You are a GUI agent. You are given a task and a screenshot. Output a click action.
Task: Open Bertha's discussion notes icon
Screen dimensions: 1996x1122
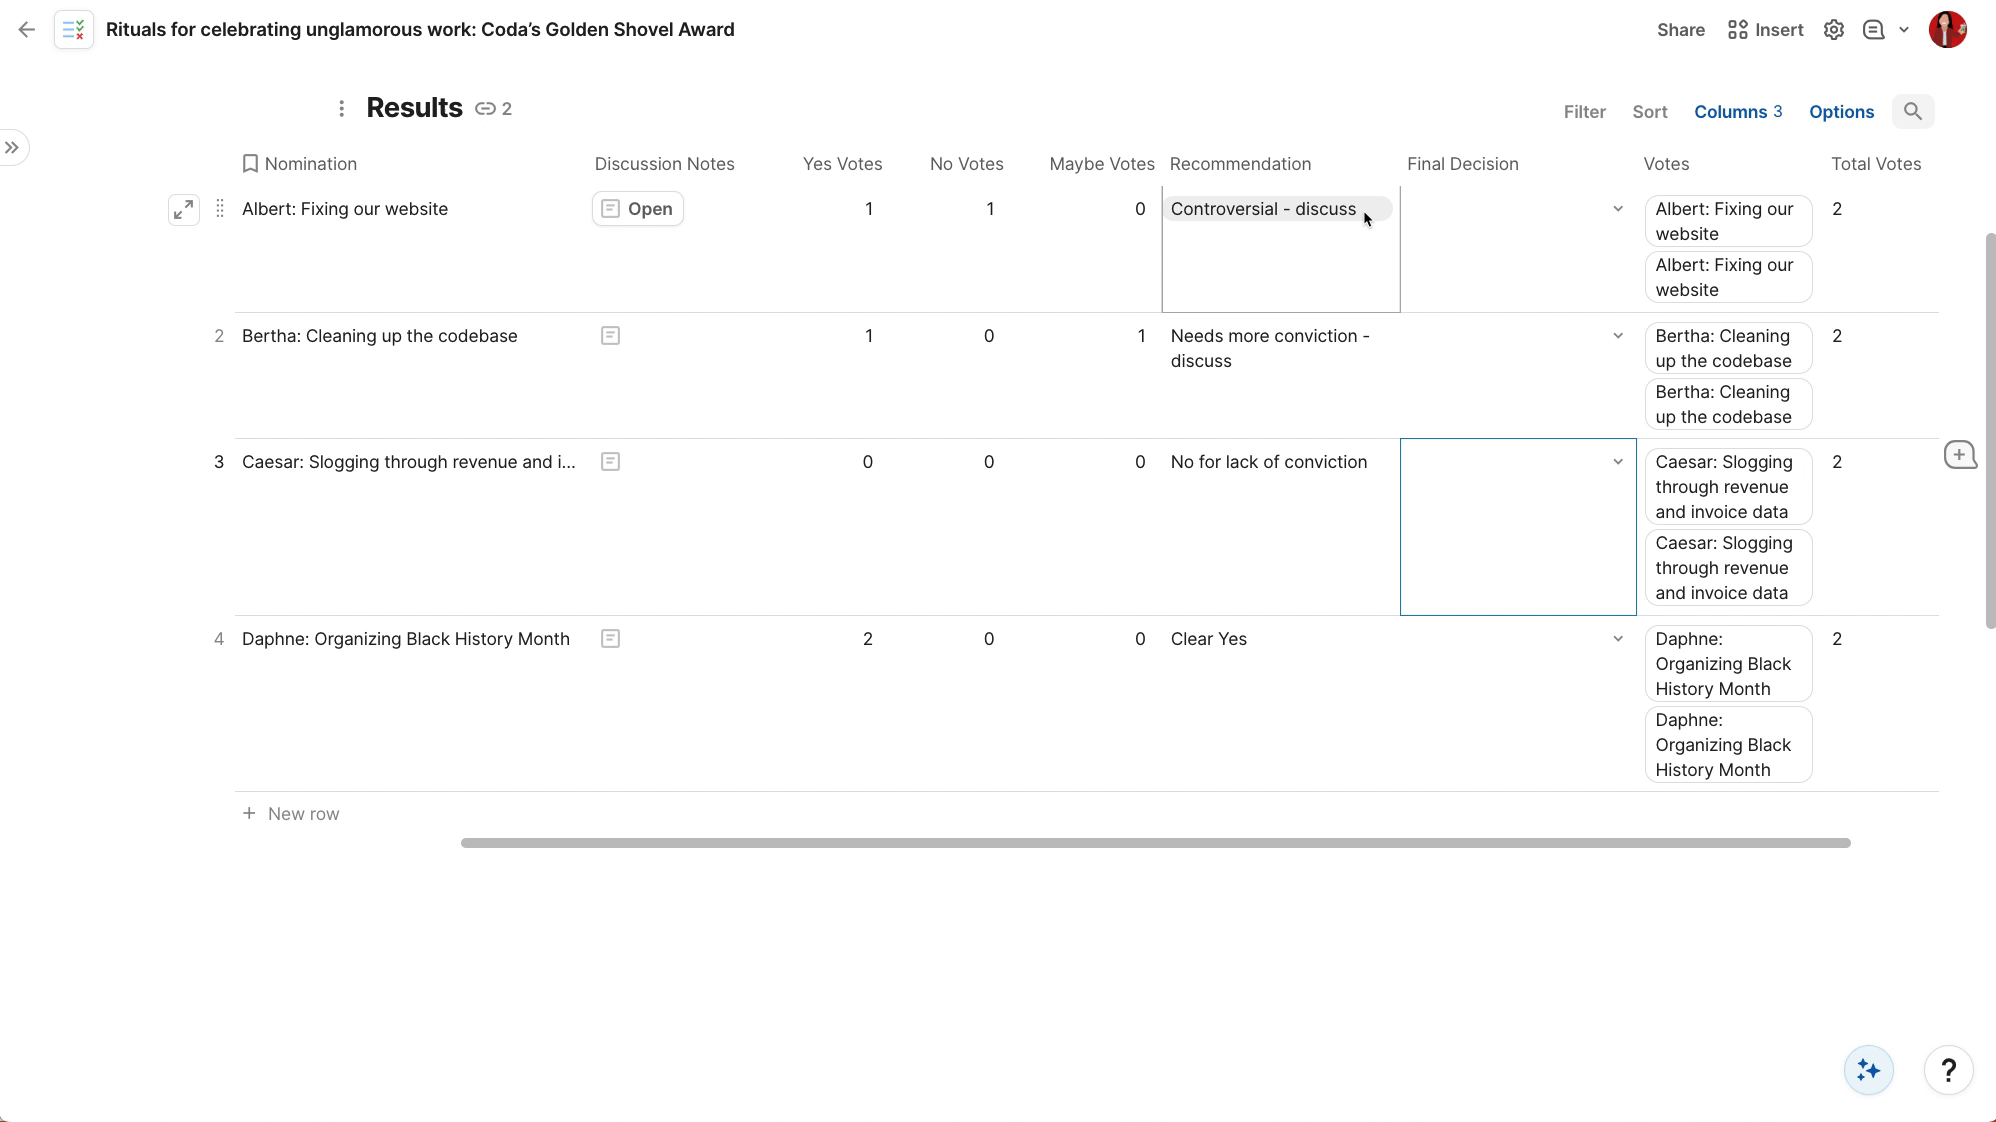point(610,336)
